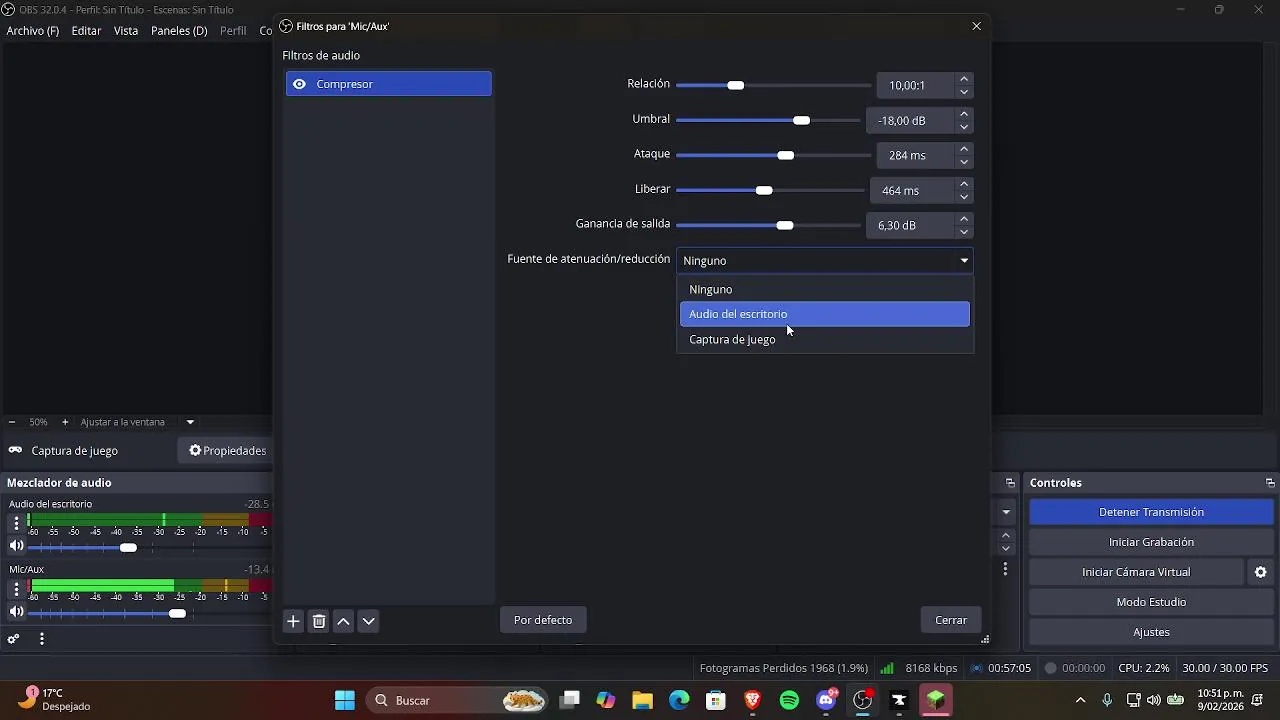Open the Perfil menu
Viewport: 1280px width, 720px height.
coord(233,31)
